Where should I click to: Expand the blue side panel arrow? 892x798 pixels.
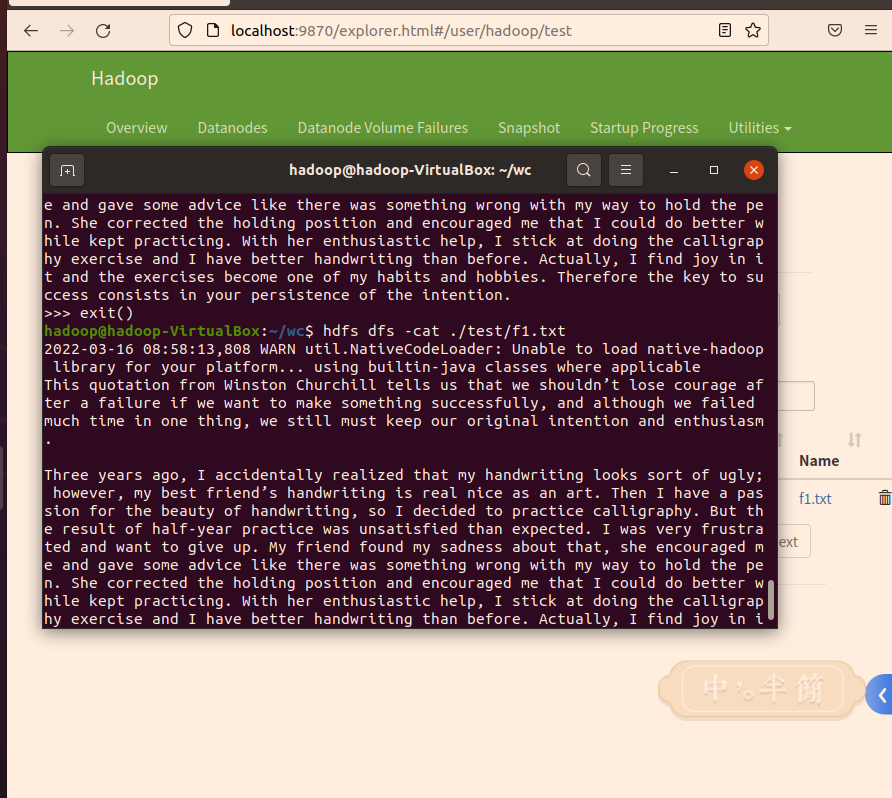[881, 695]
